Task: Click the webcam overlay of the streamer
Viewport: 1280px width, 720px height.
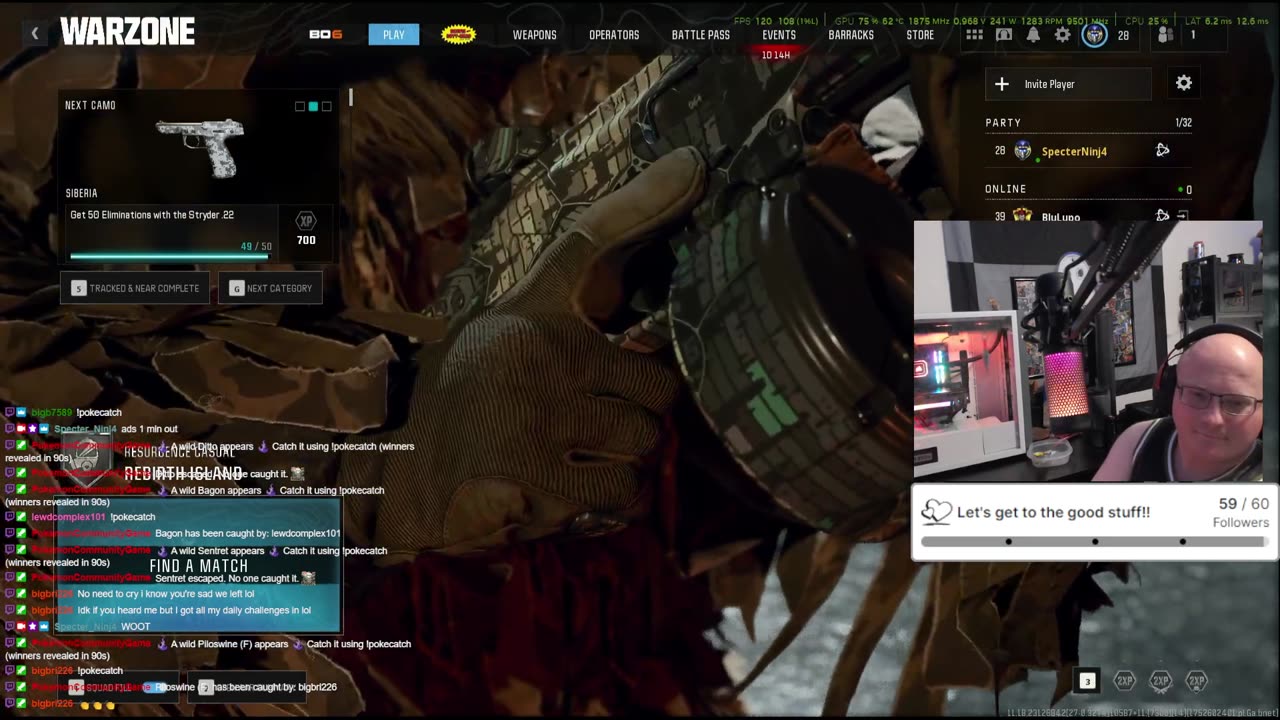Action: [1088, 351]
